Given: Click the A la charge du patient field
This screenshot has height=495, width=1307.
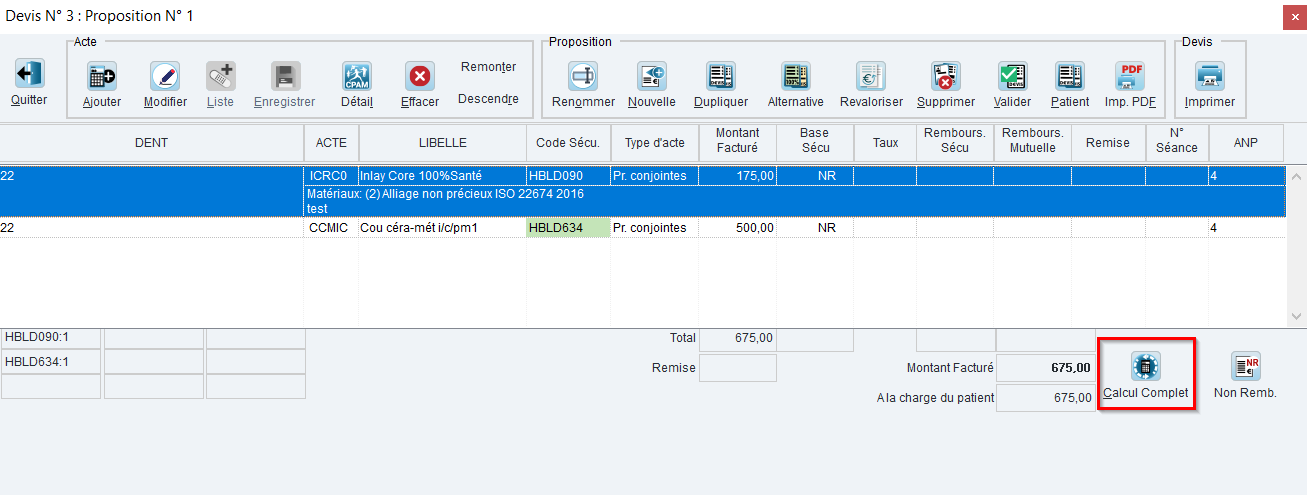Looking at the screenshot, I should [x=1046, y=398].
